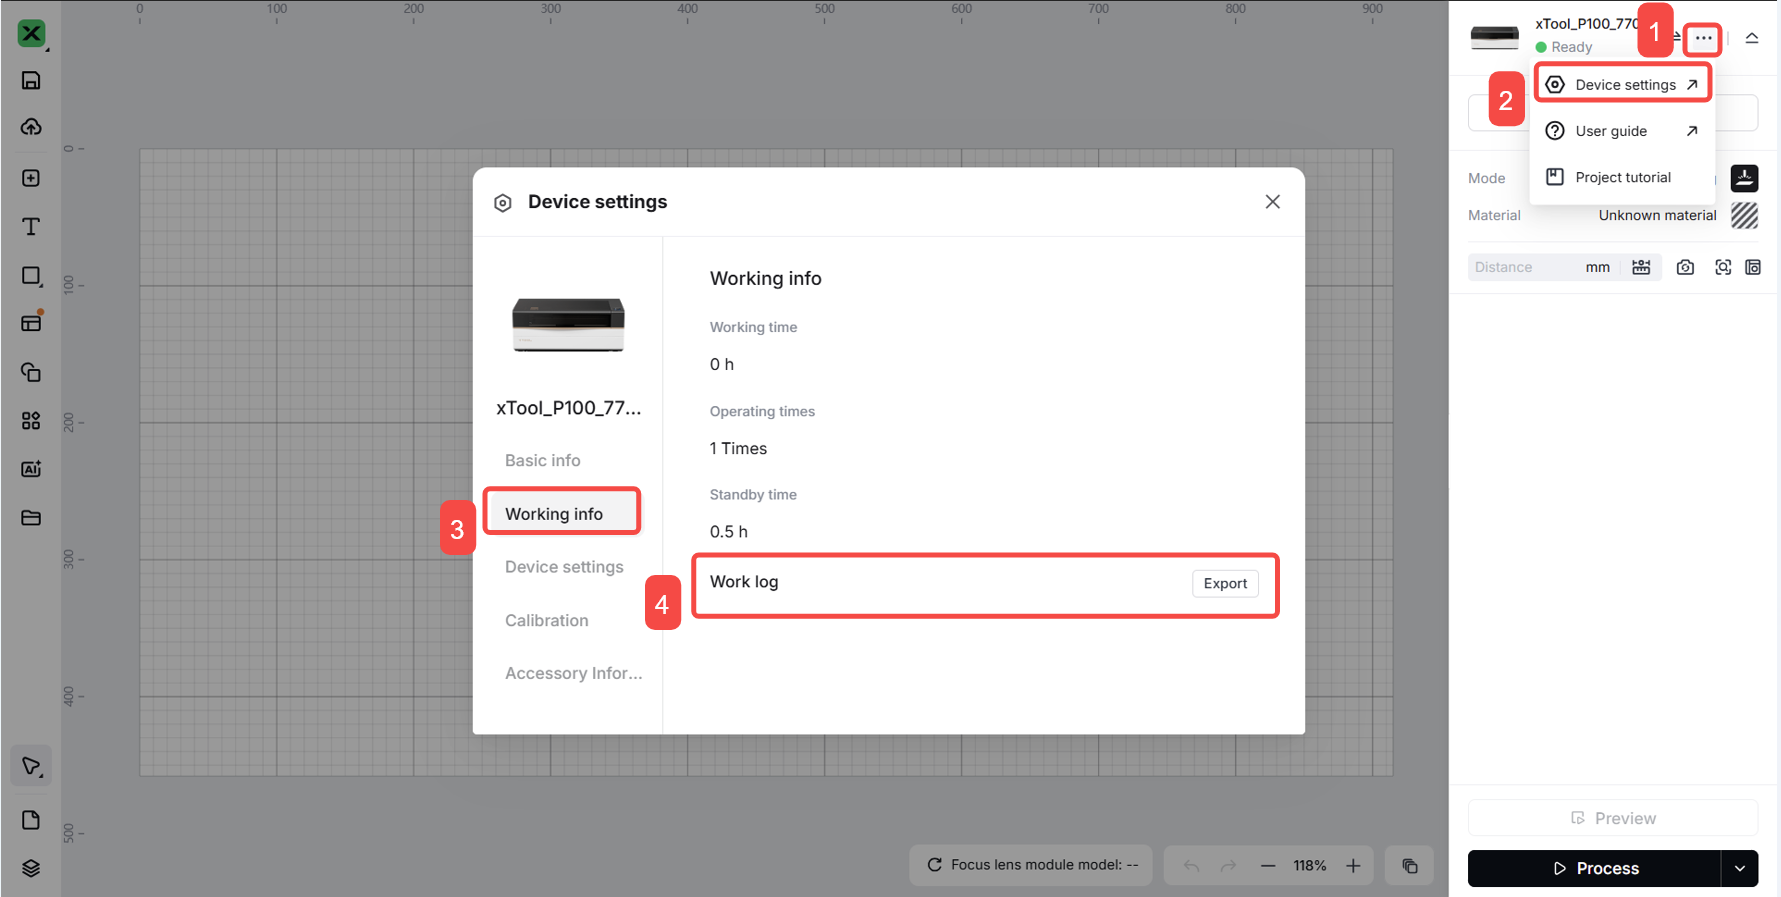
Task: Click the camera capture icon
Action: click(x=1685, y=267)
